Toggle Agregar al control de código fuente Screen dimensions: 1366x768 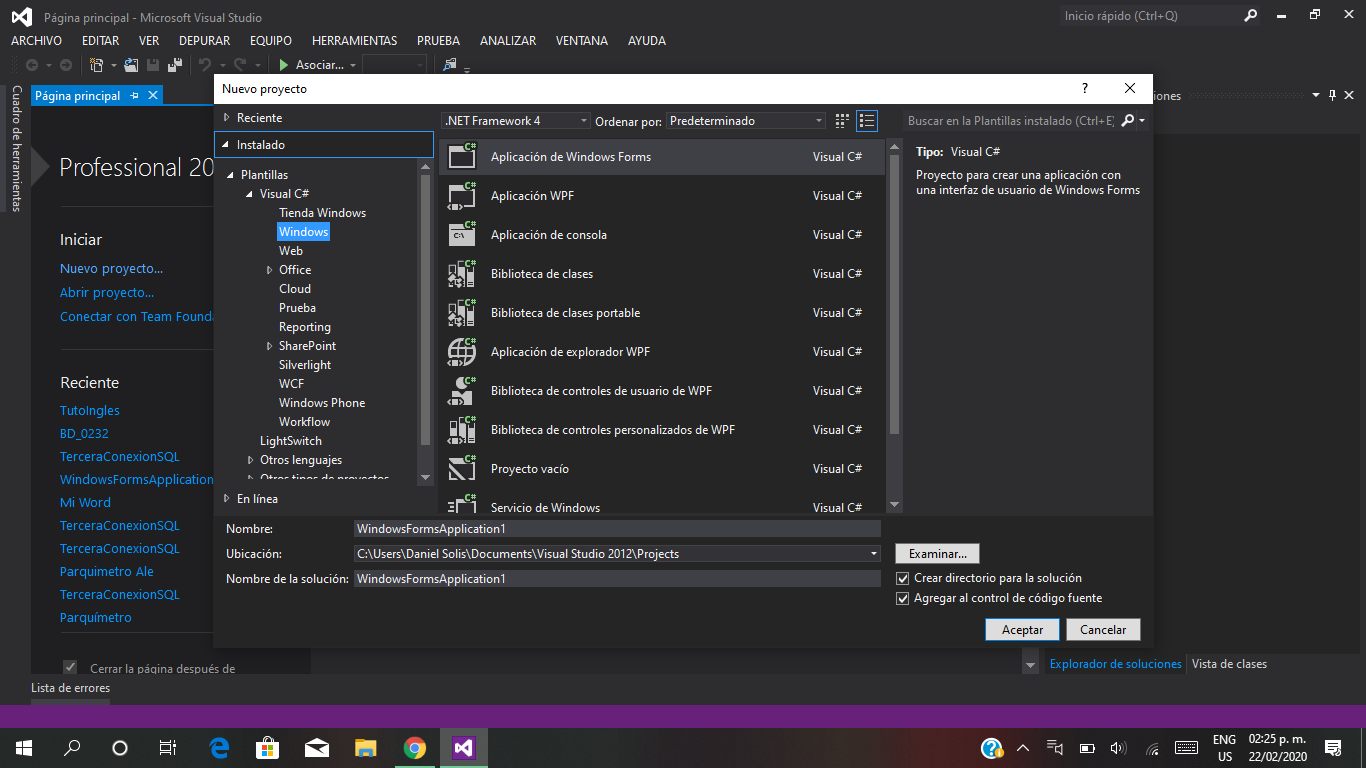[x=902, y=599]
